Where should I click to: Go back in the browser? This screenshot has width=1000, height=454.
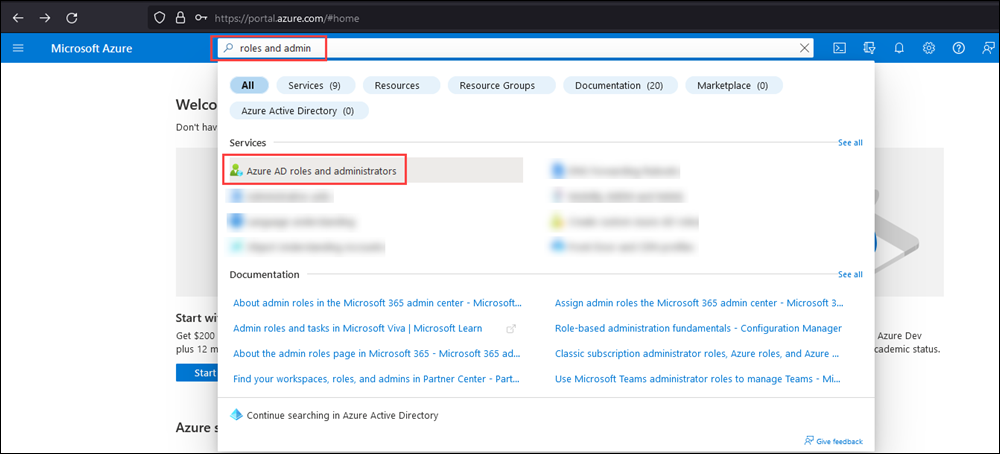pos(18,17)
